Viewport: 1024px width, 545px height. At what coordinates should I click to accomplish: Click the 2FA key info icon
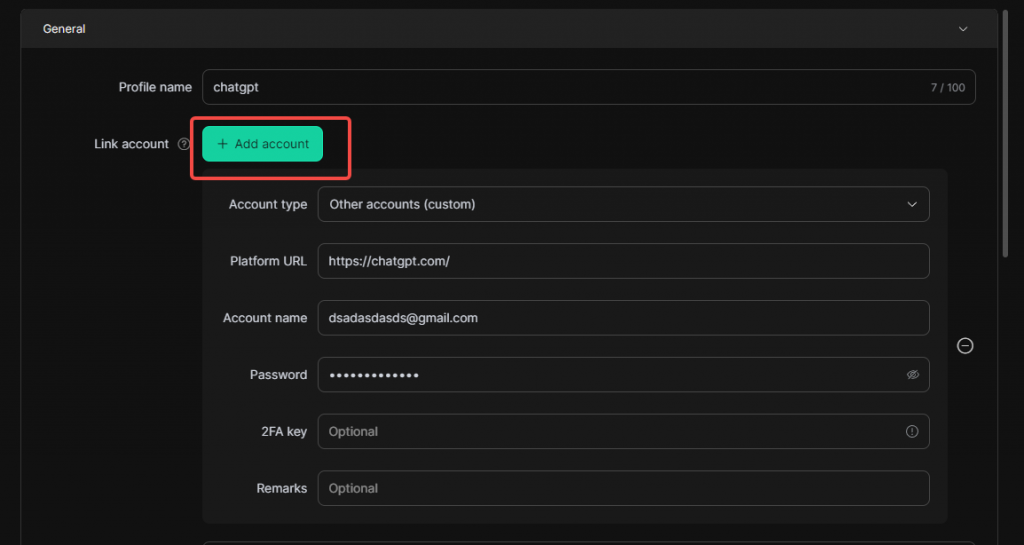tap(912, 431)
